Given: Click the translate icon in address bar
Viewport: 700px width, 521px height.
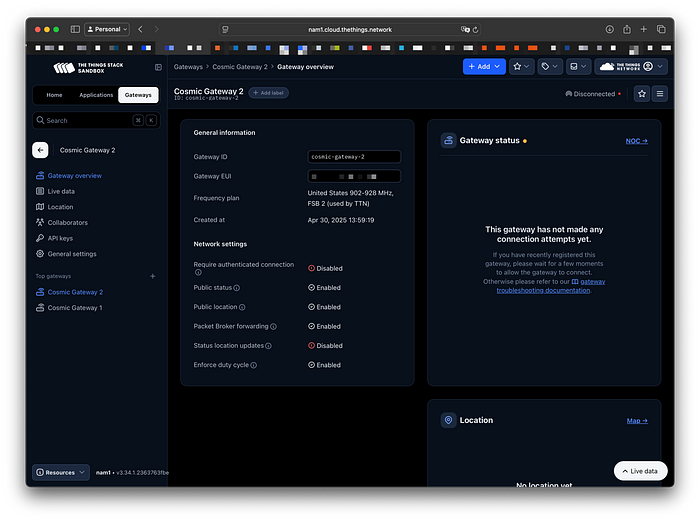Looking at the screenshot, I should (465, 29).
